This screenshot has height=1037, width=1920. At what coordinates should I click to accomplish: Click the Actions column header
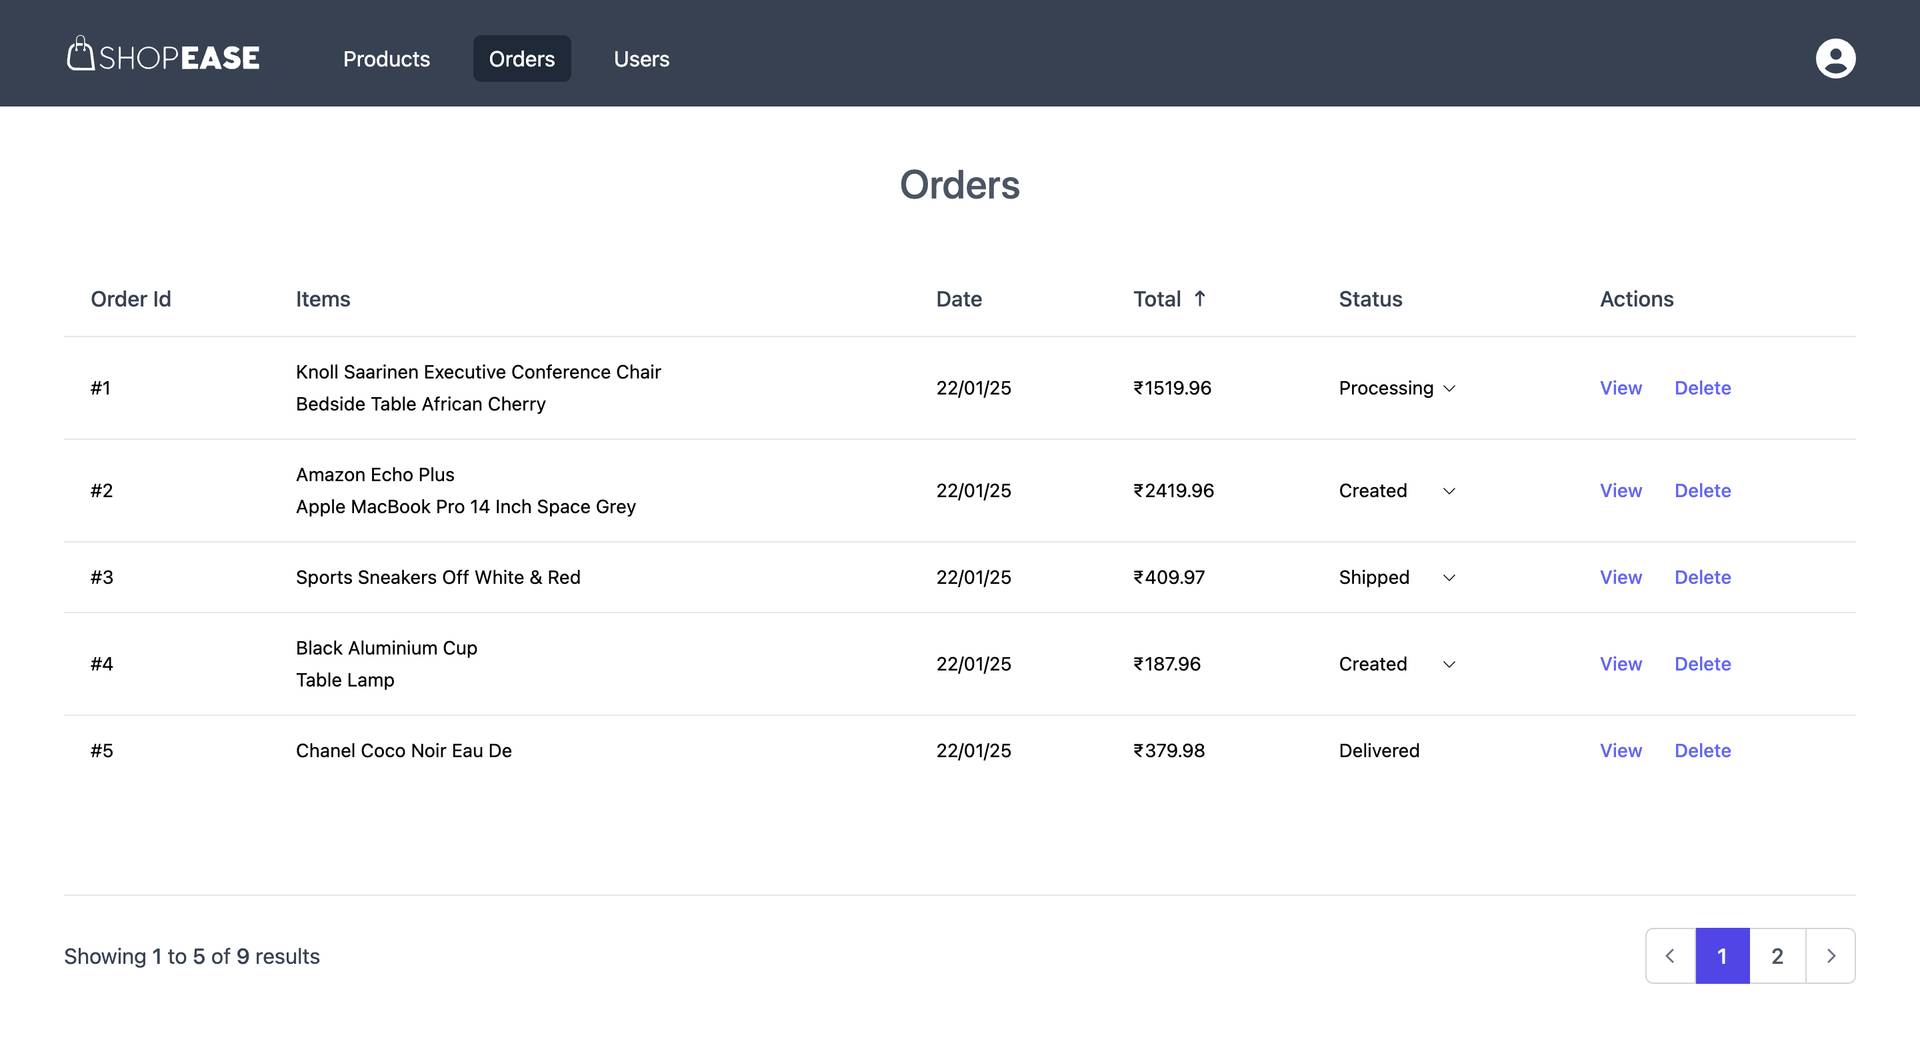pyautogui.click(x=1636, y=299)
